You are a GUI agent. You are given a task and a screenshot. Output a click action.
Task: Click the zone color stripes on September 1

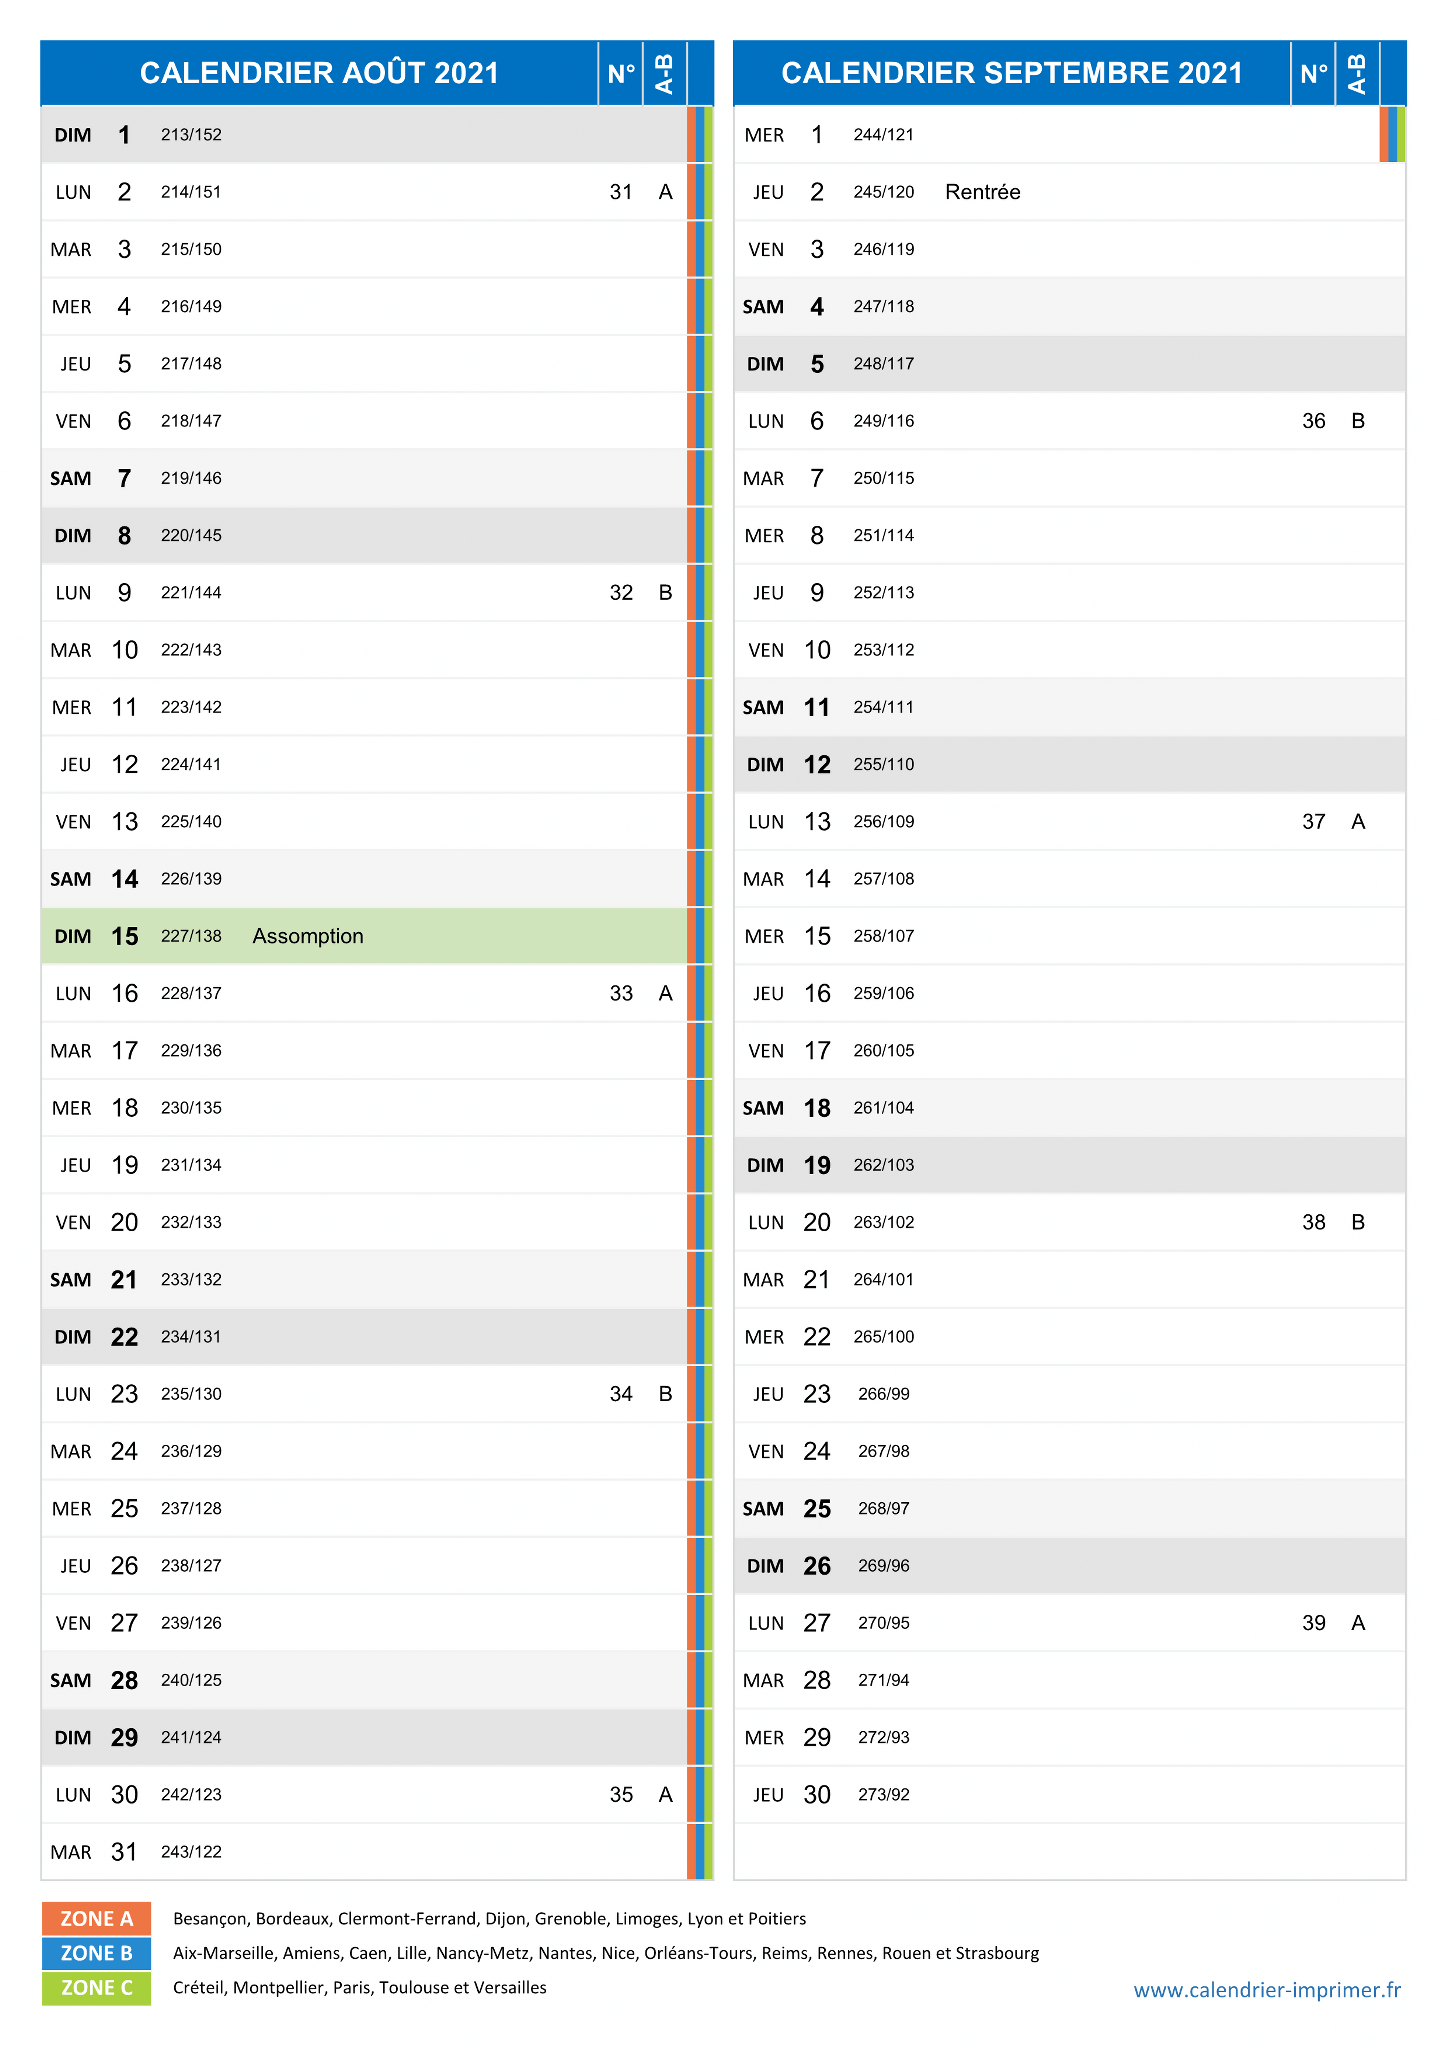click(1392, 134)
